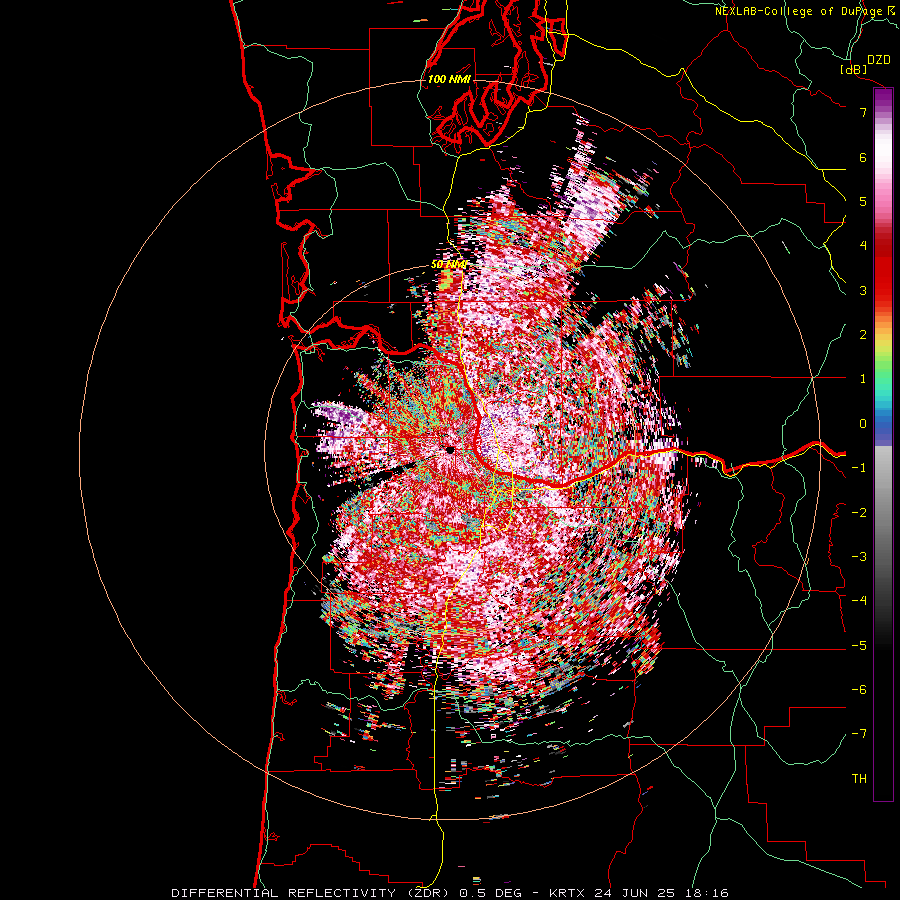Select the 2 dB scale value
The height and width of the screenshot is (900, 900).
(x=863, y=335)
